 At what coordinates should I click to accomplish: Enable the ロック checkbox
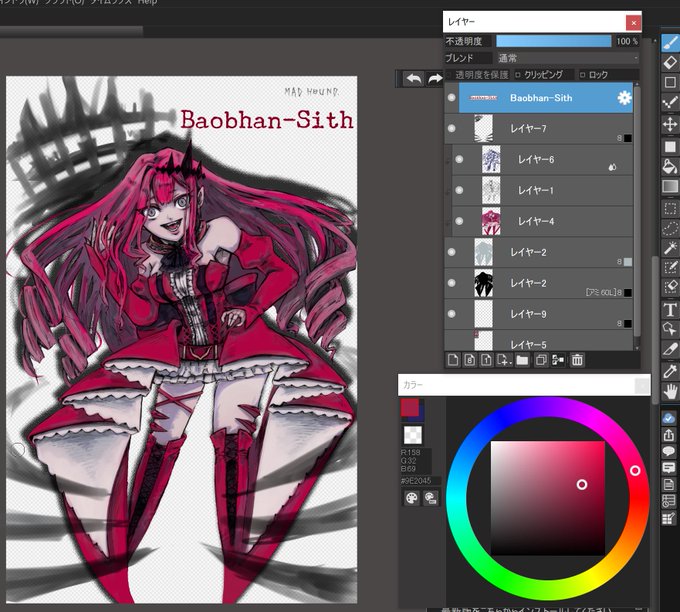pyautogui.click(x=582, y=75)
